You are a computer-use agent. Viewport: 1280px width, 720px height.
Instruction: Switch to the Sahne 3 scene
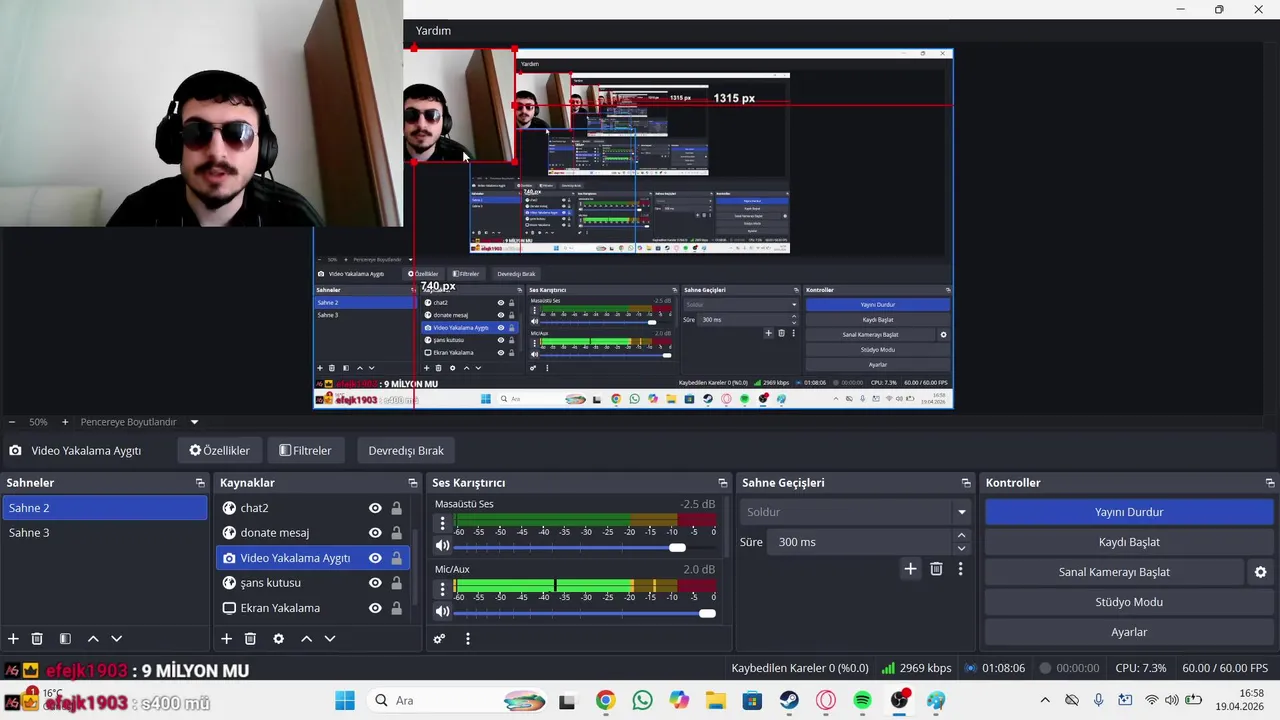tap(104, 533)
